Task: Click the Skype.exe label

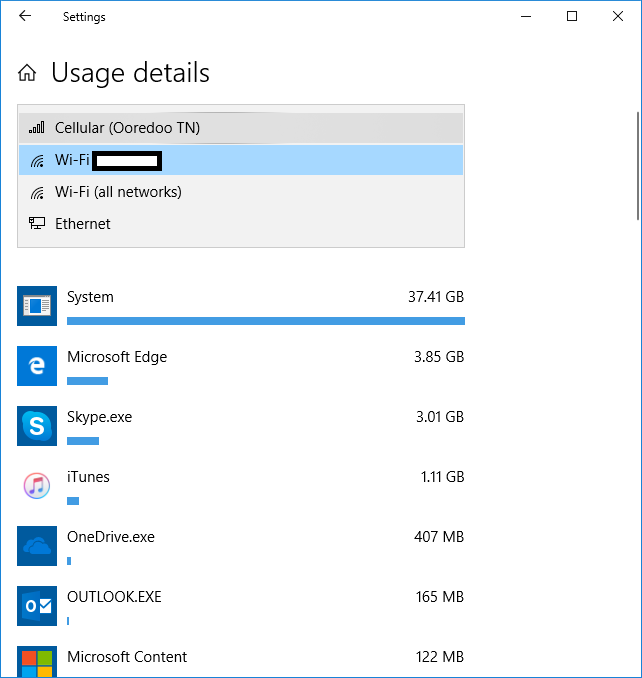Action: pyautogui.click(x=99, y=417)
